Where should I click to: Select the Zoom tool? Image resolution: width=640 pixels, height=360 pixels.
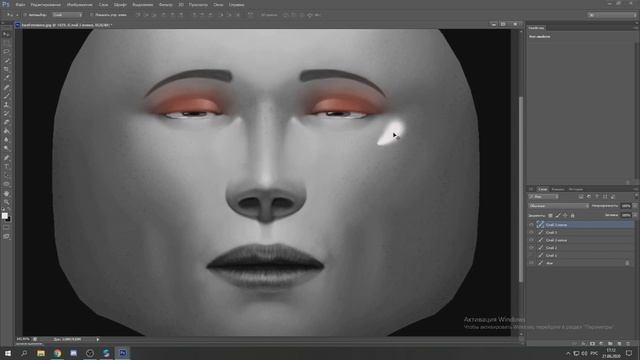(x=6, y=202)
